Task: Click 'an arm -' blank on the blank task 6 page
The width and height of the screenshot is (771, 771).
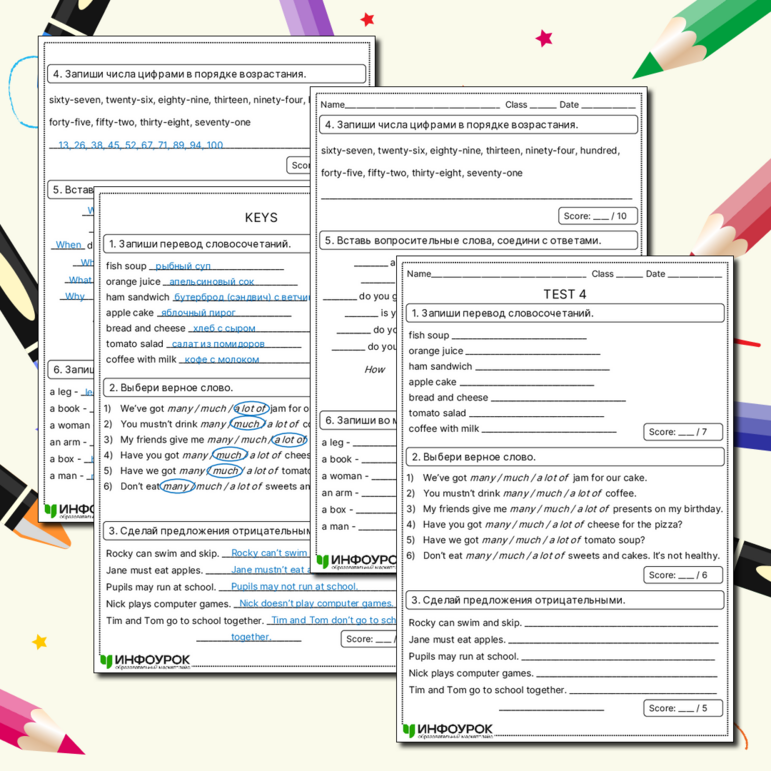Action: (x=379, y=493)
